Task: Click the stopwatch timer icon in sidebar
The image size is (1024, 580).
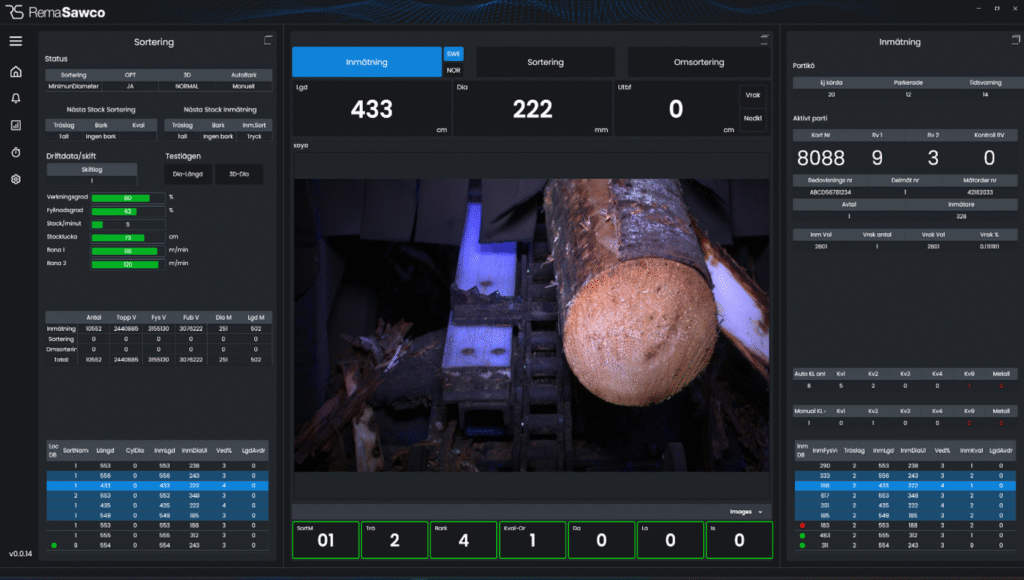Action: [15, 153]
